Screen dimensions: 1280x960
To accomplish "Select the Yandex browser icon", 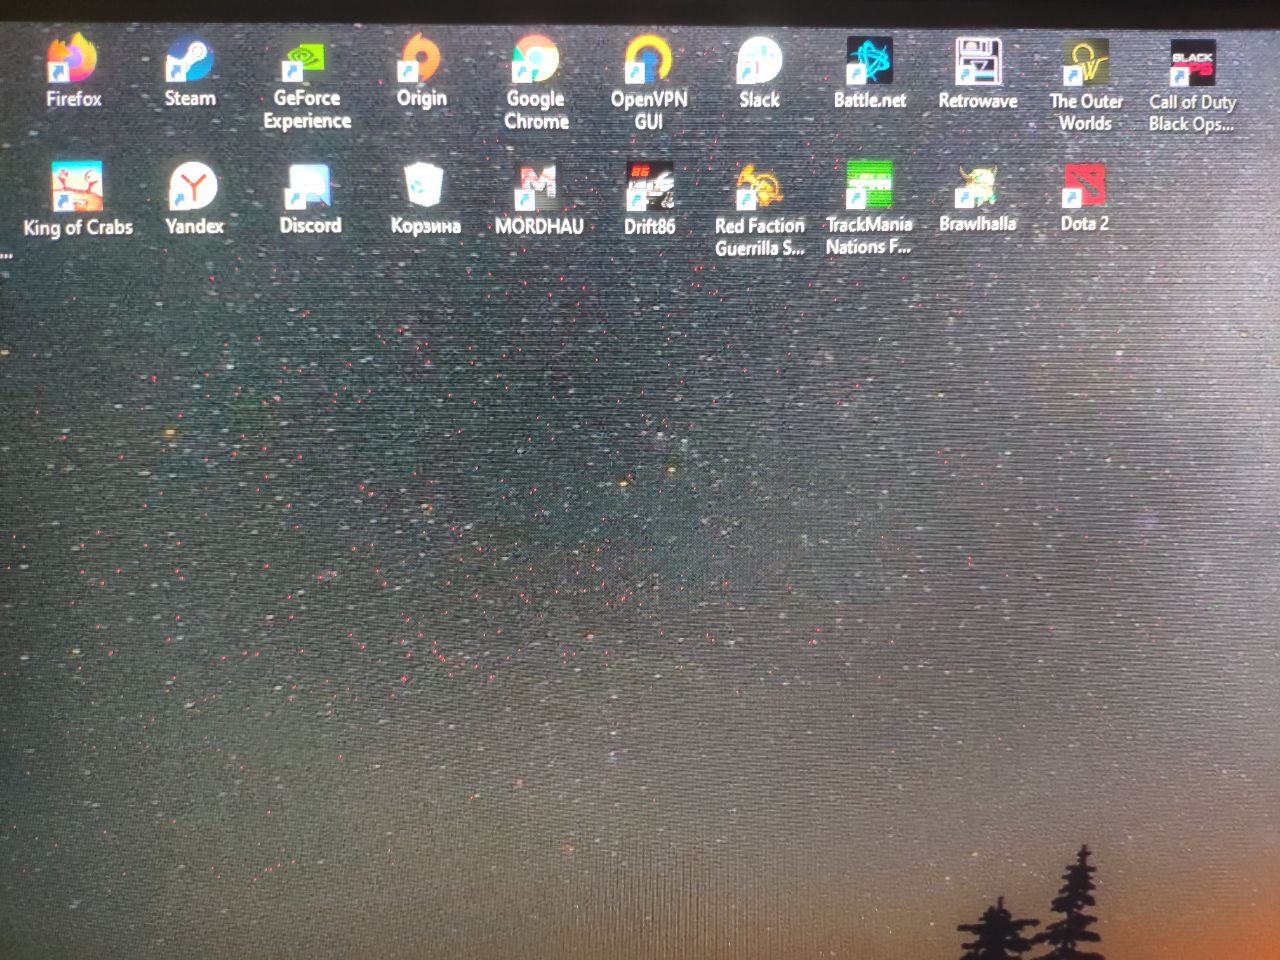I will click(194, 187).
